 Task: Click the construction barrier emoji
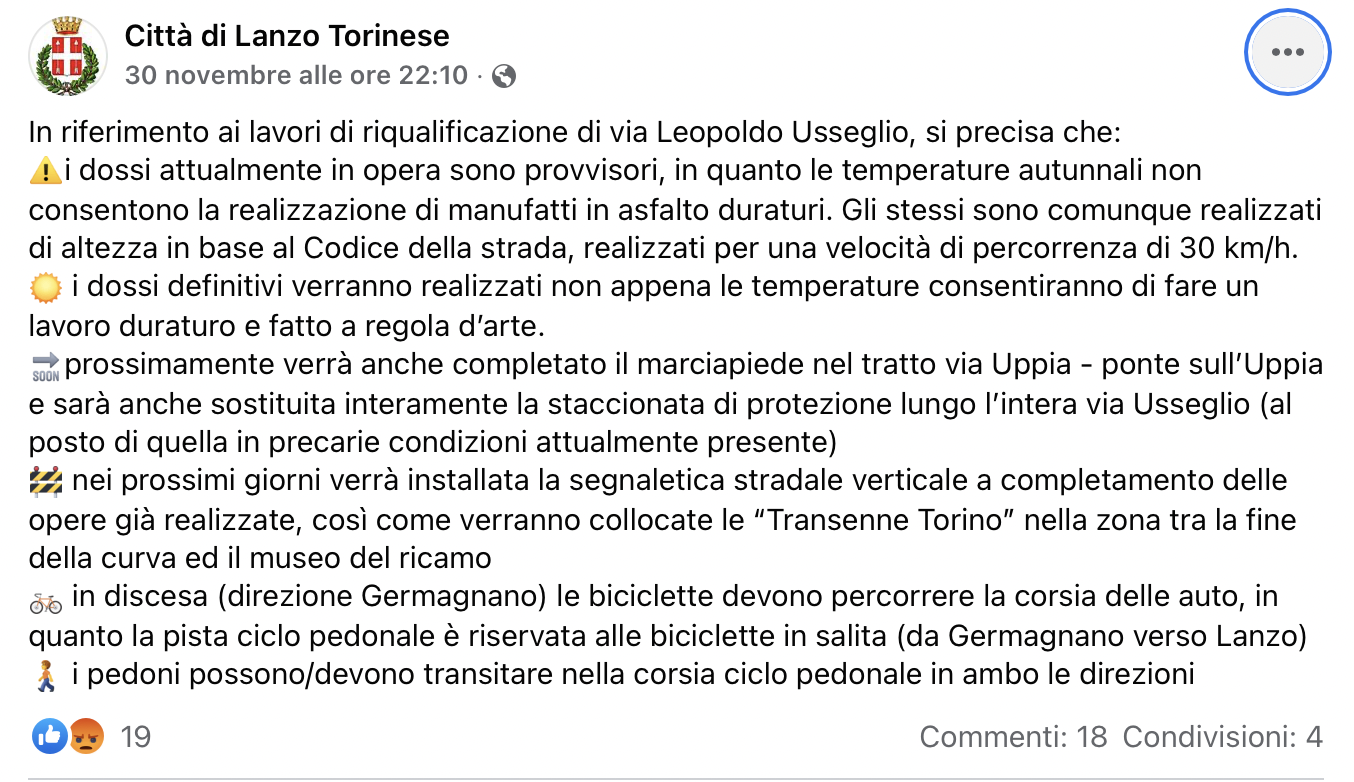point(46,482)
